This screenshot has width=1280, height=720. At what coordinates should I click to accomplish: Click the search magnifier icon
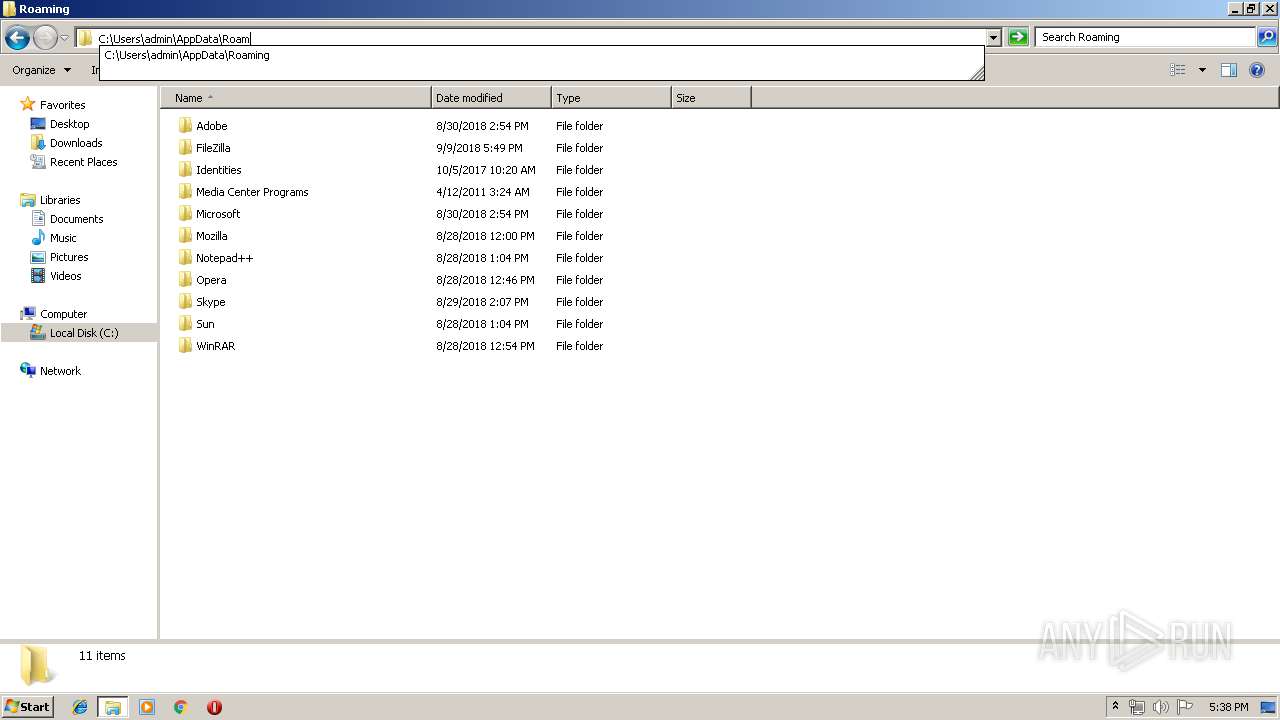1267,37
